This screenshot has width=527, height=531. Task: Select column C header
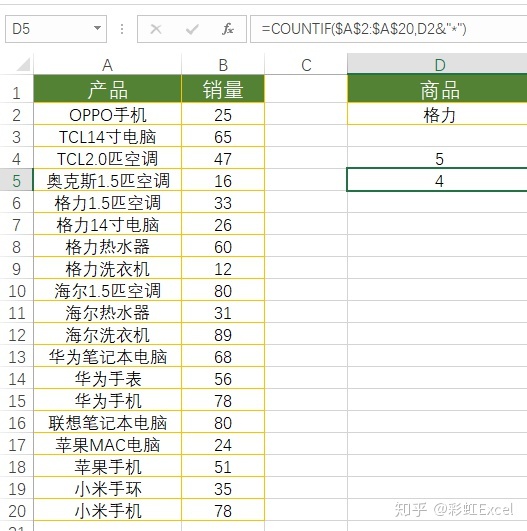click(x=306, y=65)
